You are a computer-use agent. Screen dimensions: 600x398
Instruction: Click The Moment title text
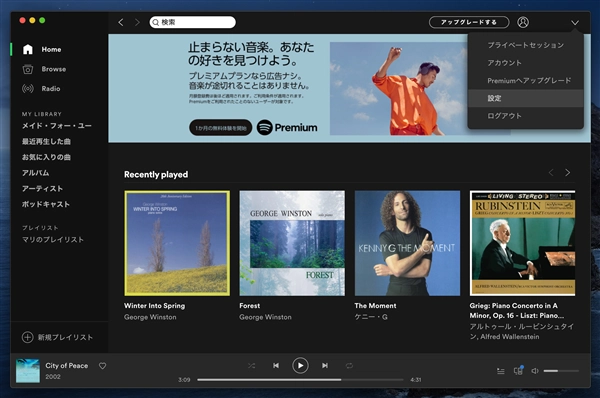point(375,306)
